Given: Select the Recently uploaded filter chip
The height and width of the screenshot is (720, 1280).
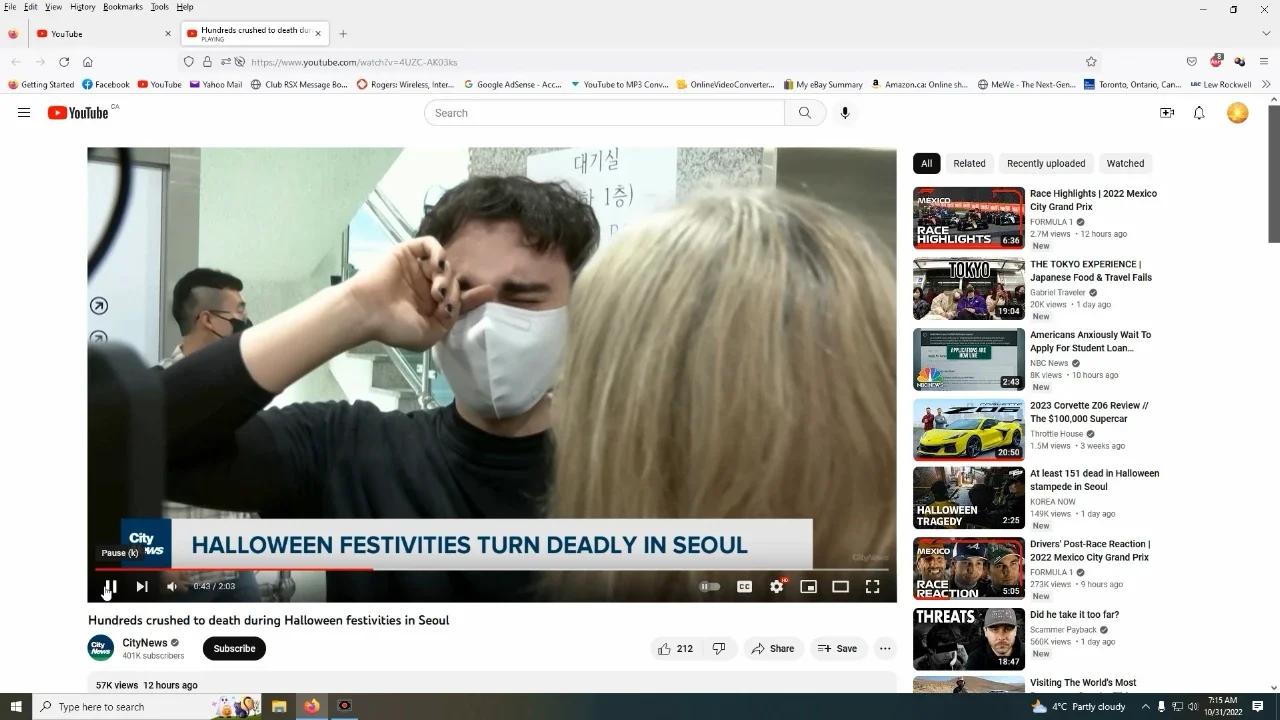Looking at the screenshot, I should click(1046, 163).
